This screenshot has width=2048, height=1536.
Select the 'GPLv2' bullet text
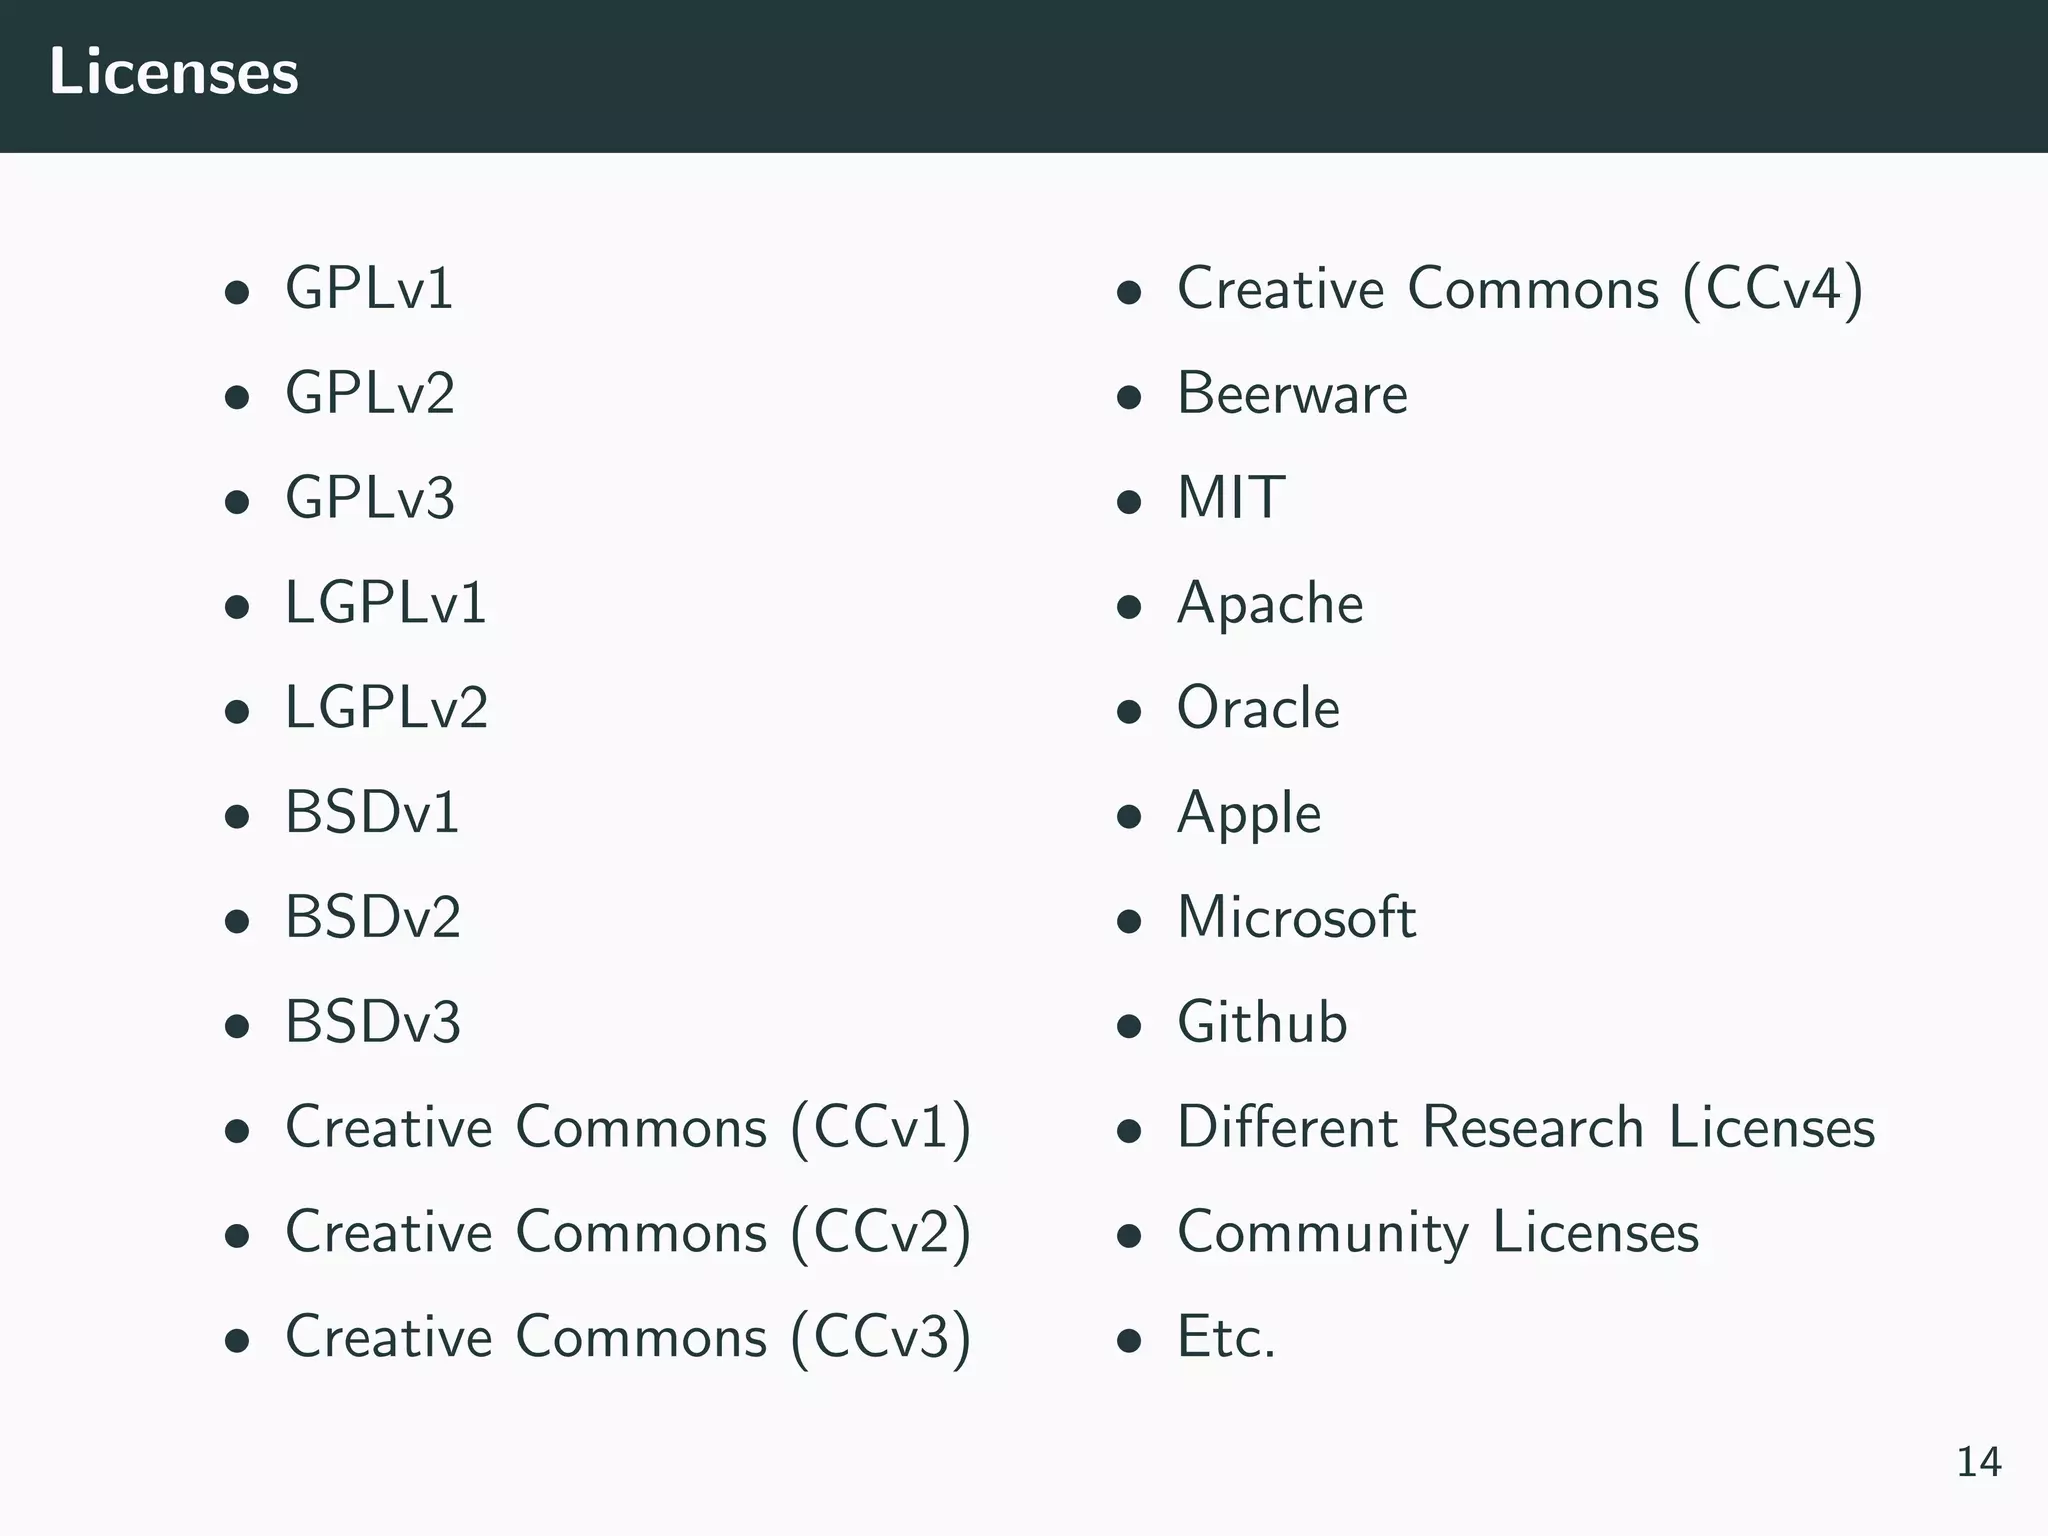370,393
